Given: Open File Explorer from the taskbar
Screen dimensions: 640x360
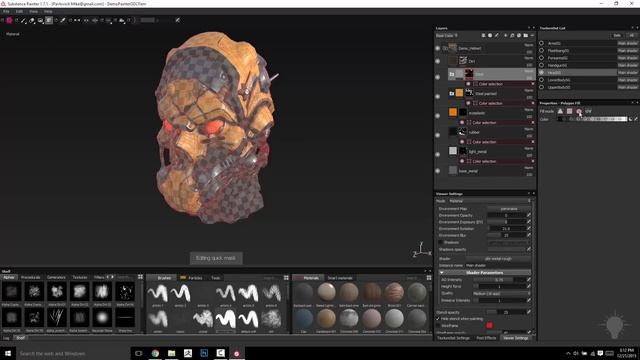Looking at the screenshot, I should click(x=171, y=353).
